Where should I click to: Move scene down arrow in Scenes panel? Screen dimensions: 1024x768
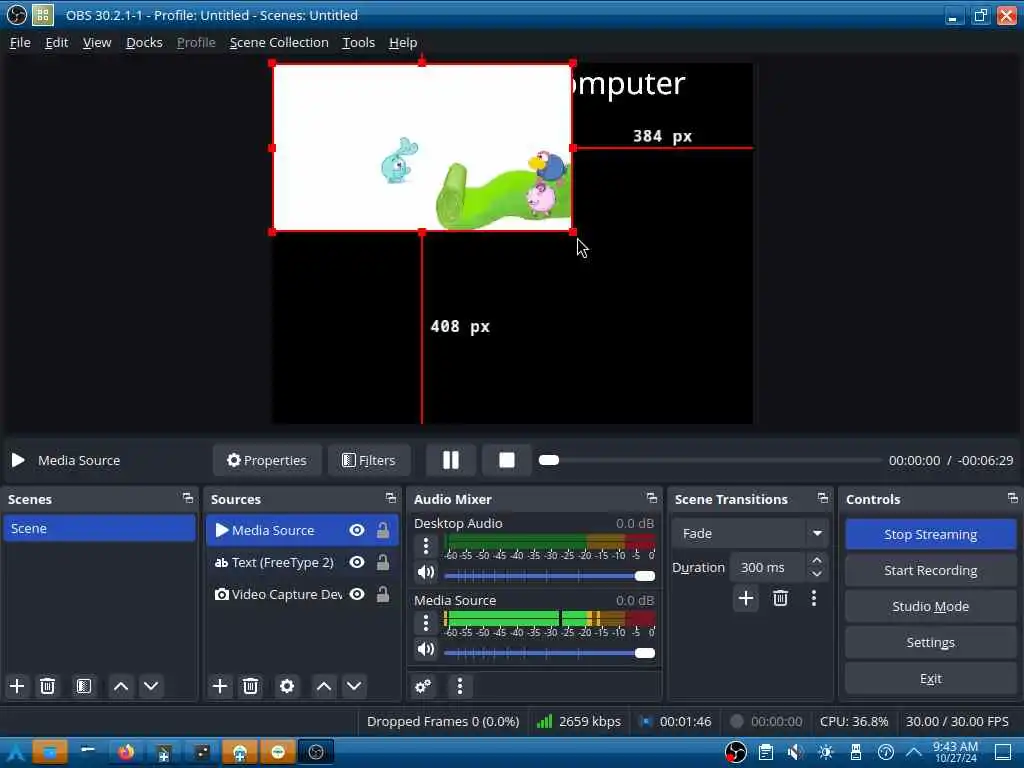pyautogui.click(x=151, y=686)
